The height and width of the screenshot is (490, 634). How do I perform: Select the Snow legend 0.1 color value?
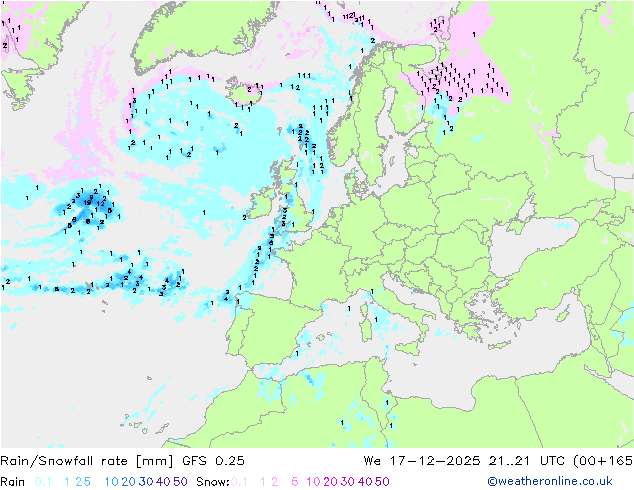click(x=239, y=482)
